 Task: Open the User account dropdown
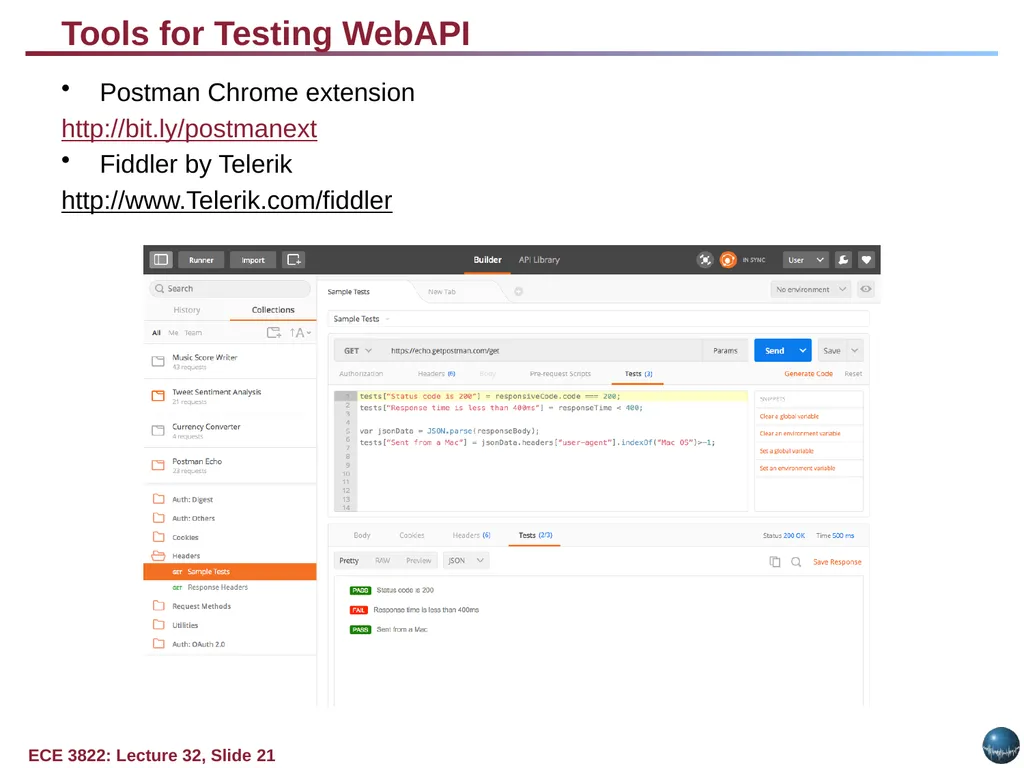[x=806, y=260]
